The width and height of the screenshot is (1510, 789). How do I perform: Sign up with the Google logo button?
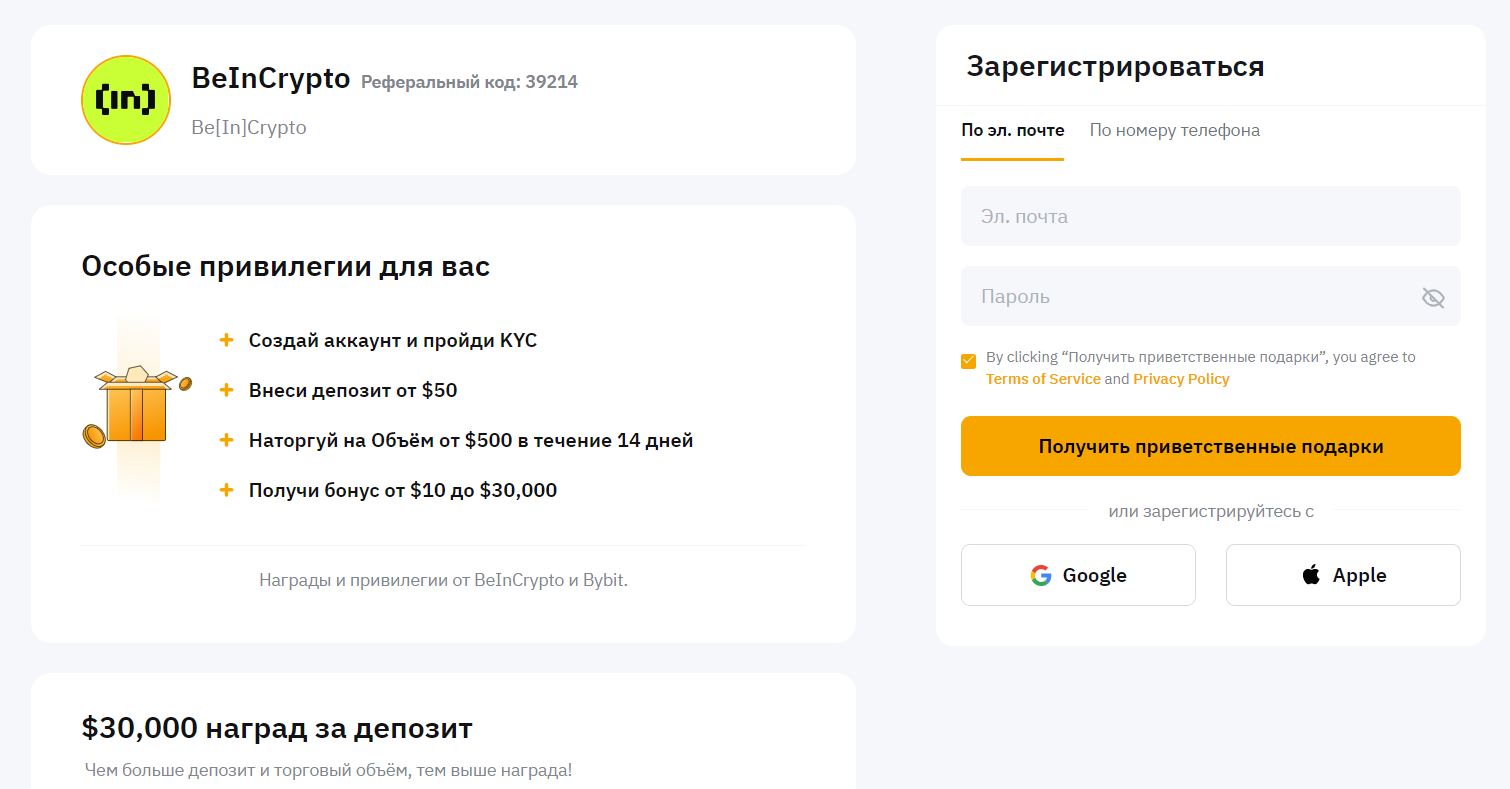pos(1078,575)
